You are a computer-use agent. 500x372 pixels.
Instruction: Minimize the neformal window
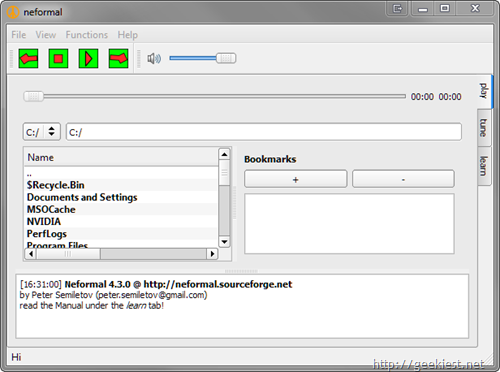pos(423,8)
